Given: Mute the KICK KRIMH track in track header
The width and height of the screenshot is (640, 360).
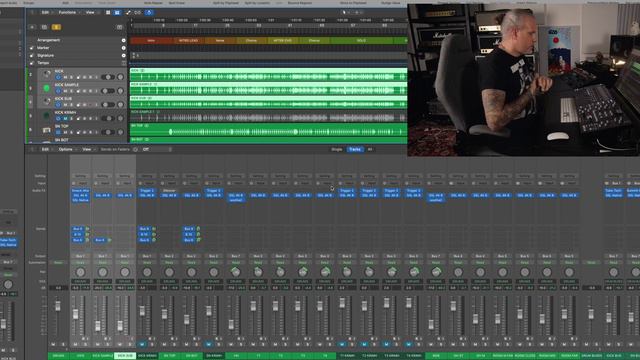Looking at the screenshot, I should pos(65,118).
